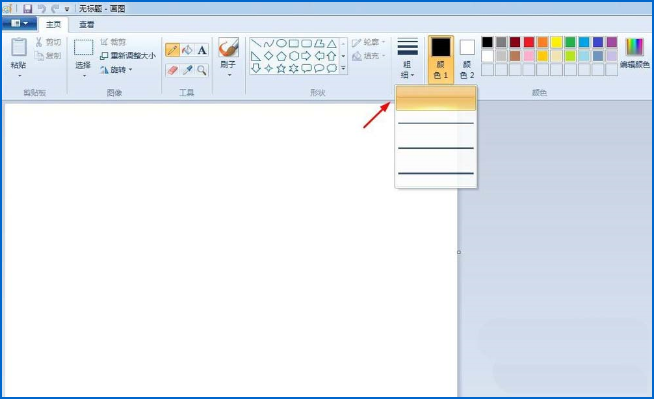Open the blue Paint file menu
The width and height of the screenshot is (654, 400).
pos(19,23)
